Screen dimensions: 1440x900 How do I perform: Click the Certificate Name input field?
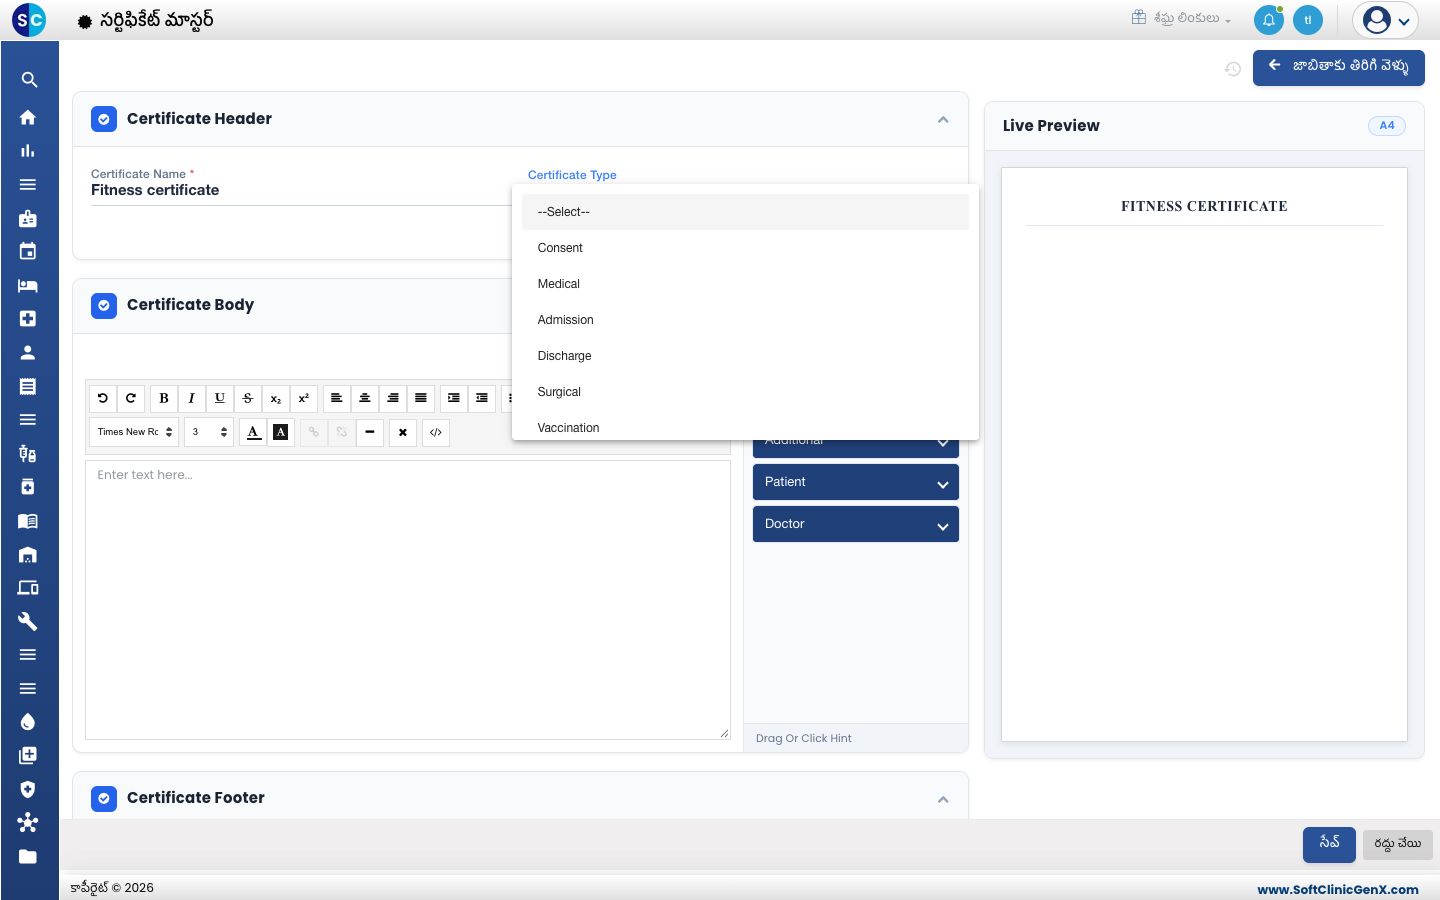point(300,190)
